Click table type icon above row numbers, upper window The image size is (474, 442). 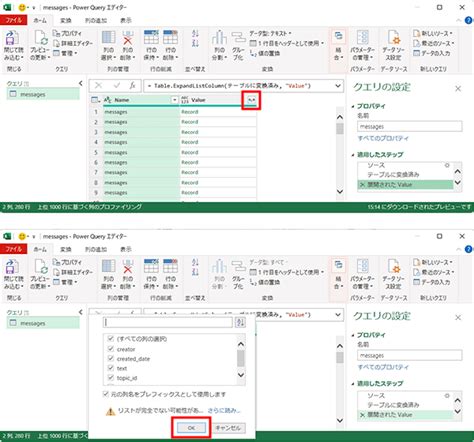point(95,100)
